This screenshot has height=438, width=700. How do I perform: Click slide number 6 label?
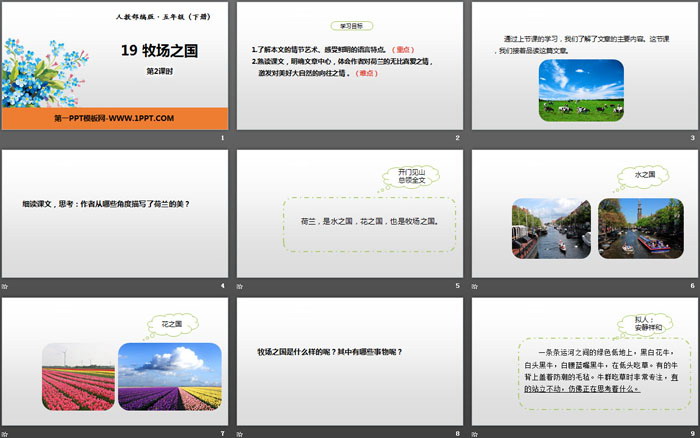click(693, 286)
